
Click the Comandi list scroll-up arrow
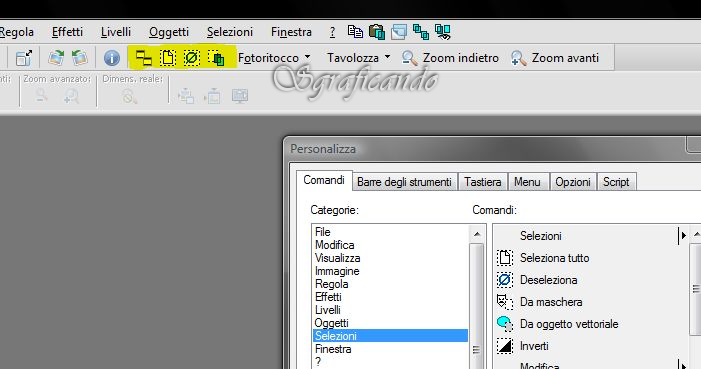point(696,234)
